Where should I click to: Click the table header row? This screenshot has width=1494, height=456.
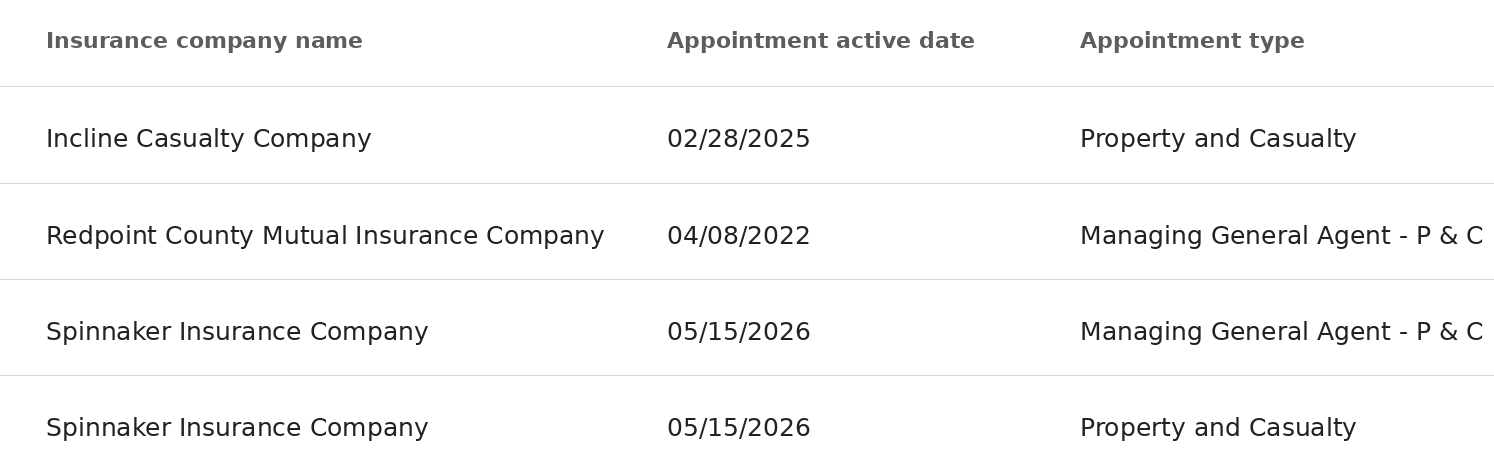(x=747, y=43)
